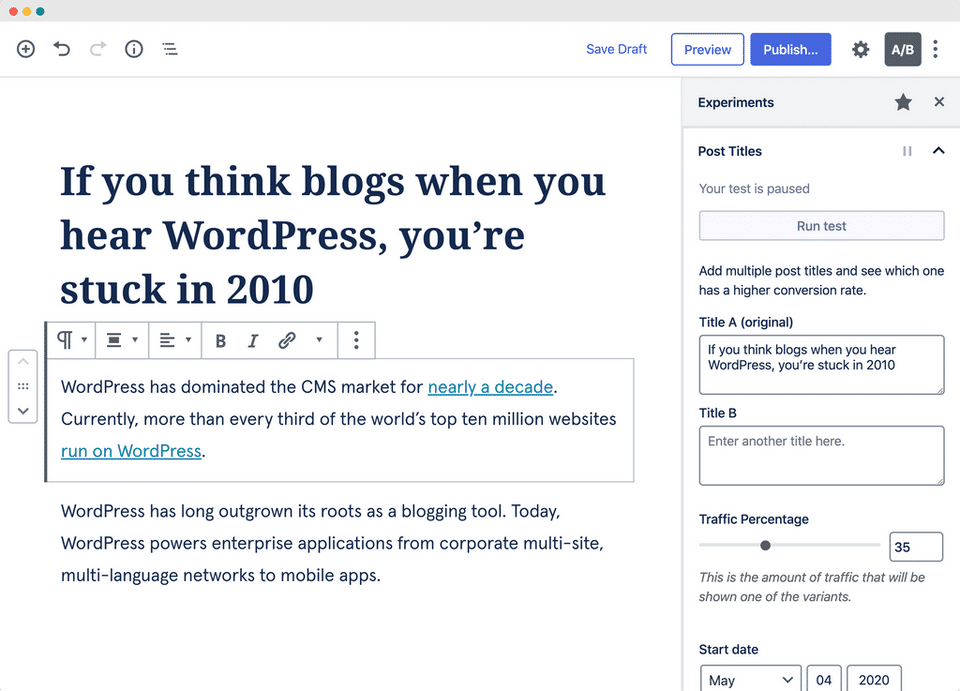Toggle italic formatting
The height and width of the screenshot is (691, 960).
pyautogui.click(x=253, y=340)
